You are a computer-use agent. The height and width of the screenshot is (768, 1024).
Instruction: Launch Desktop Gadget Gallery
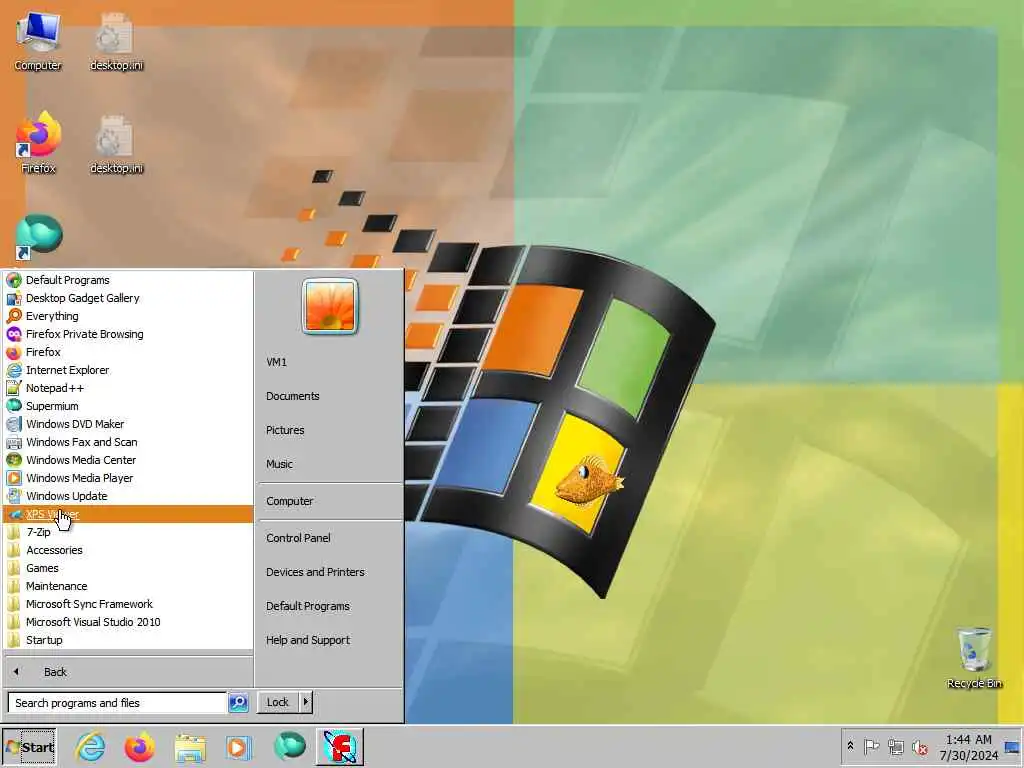pyautogui.click(x=128, y=298)
